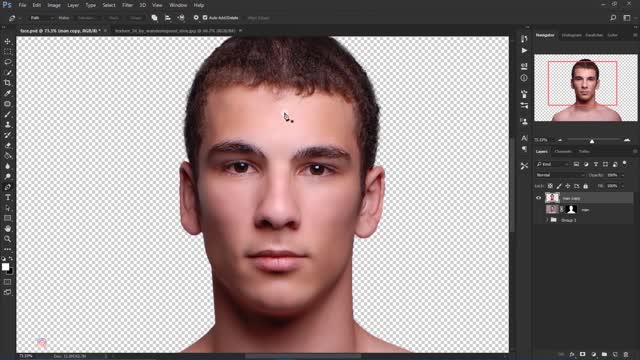640x360 pixels.
Task: Add a layer mask at panel bottom
Action: pos(582,354)
